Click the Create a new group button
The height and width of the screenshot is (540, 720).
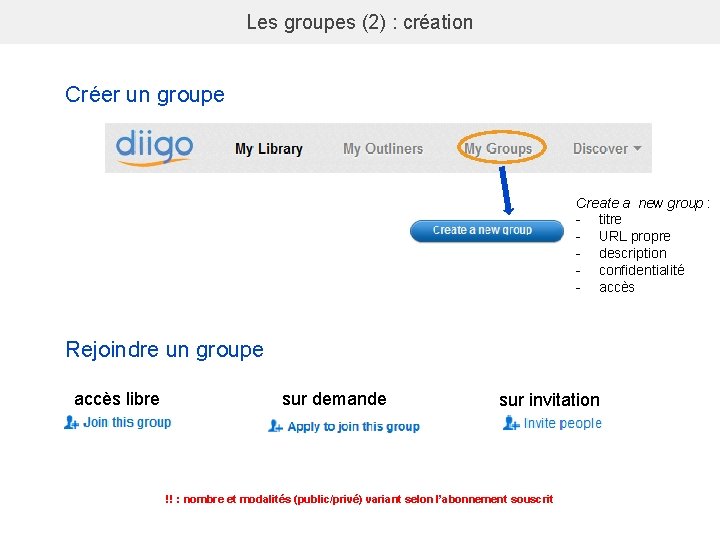[487, 231]
